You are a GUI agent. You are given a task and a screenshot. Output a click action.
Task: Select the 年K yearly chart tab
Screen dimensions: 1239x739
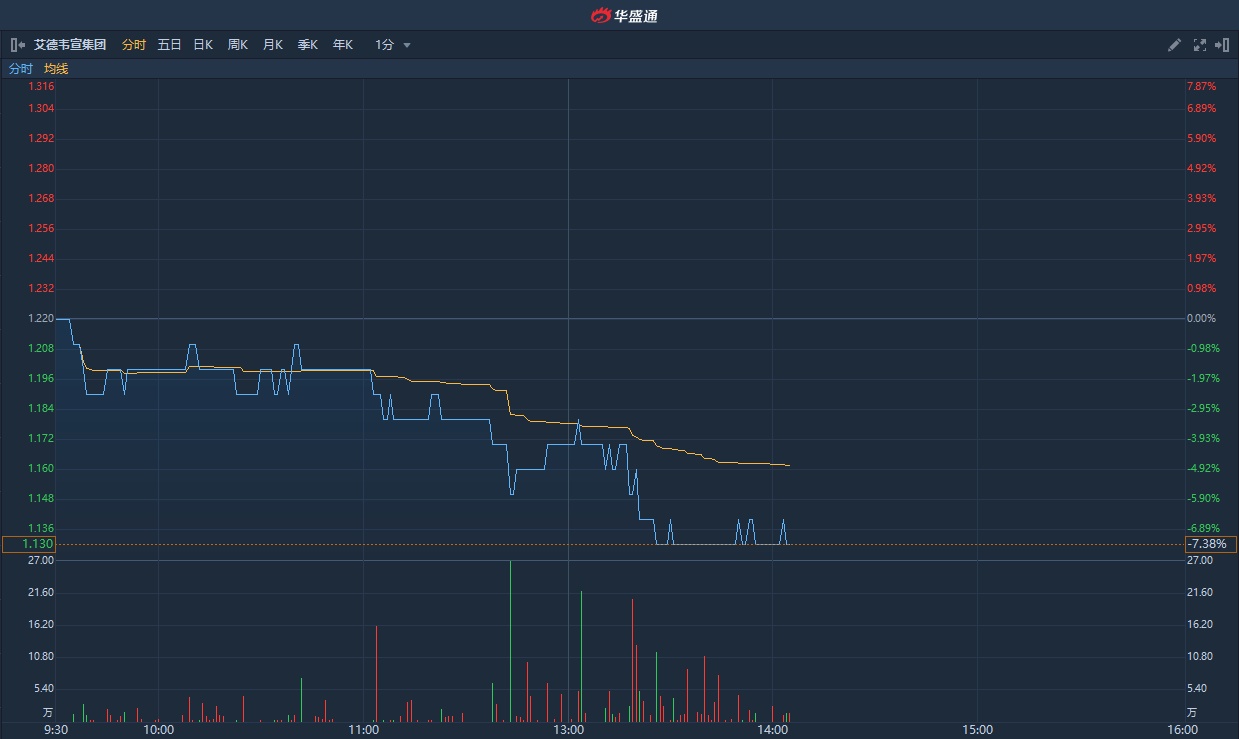343,45
